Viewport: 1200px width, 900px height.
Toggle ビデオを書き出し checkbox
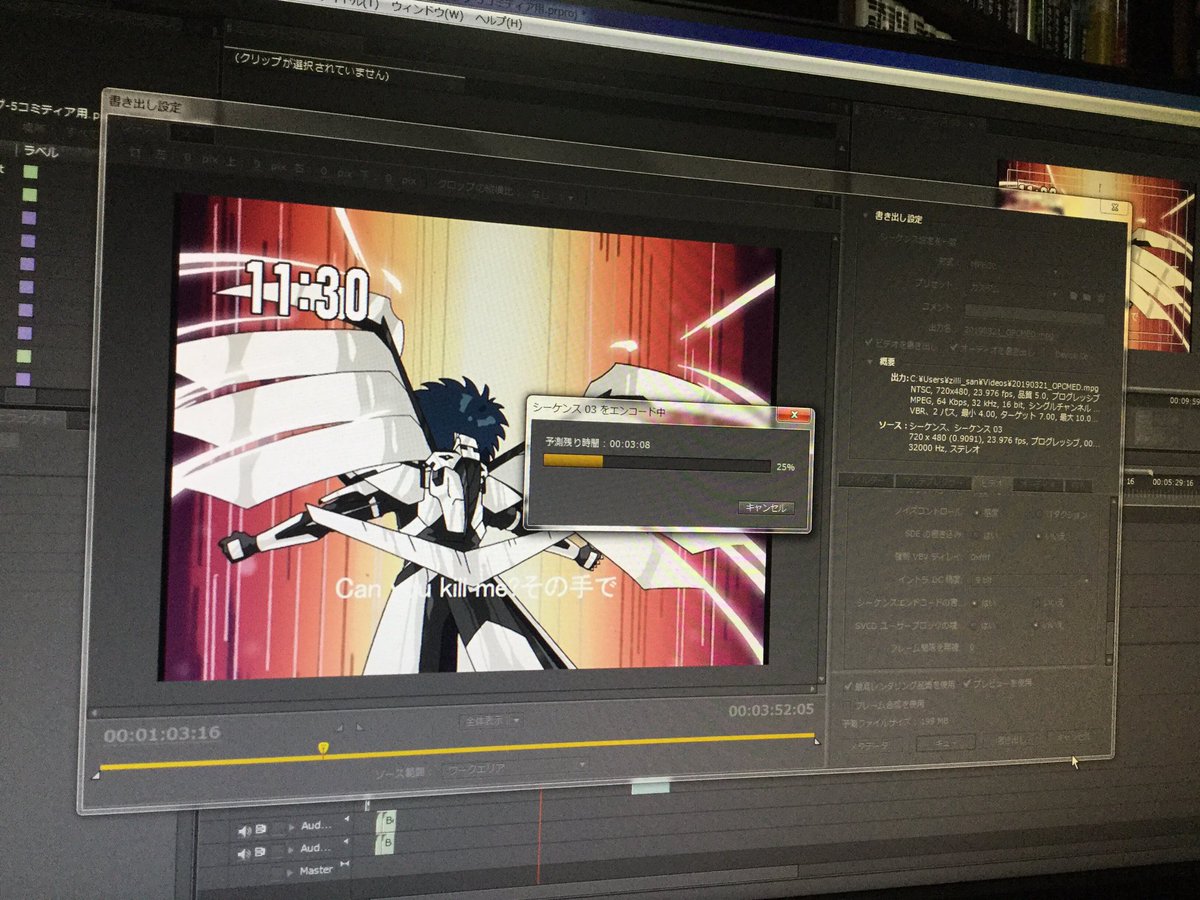tap(869, 343)
